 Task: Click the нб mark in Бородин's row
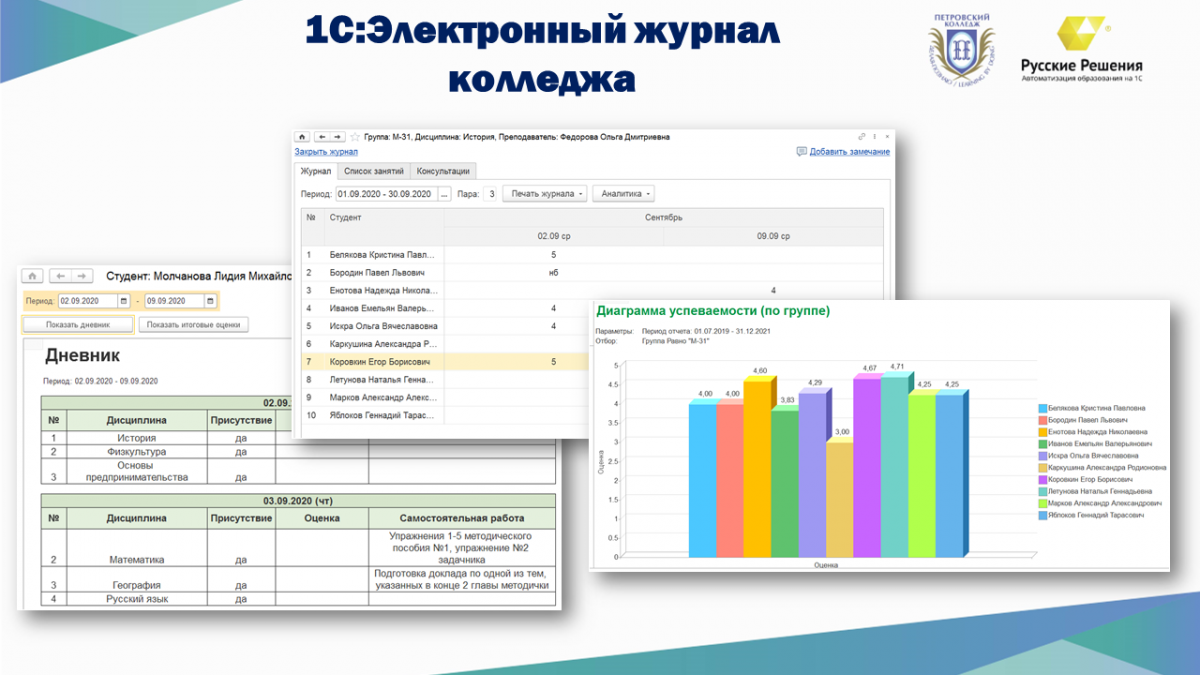pos(554,273)
